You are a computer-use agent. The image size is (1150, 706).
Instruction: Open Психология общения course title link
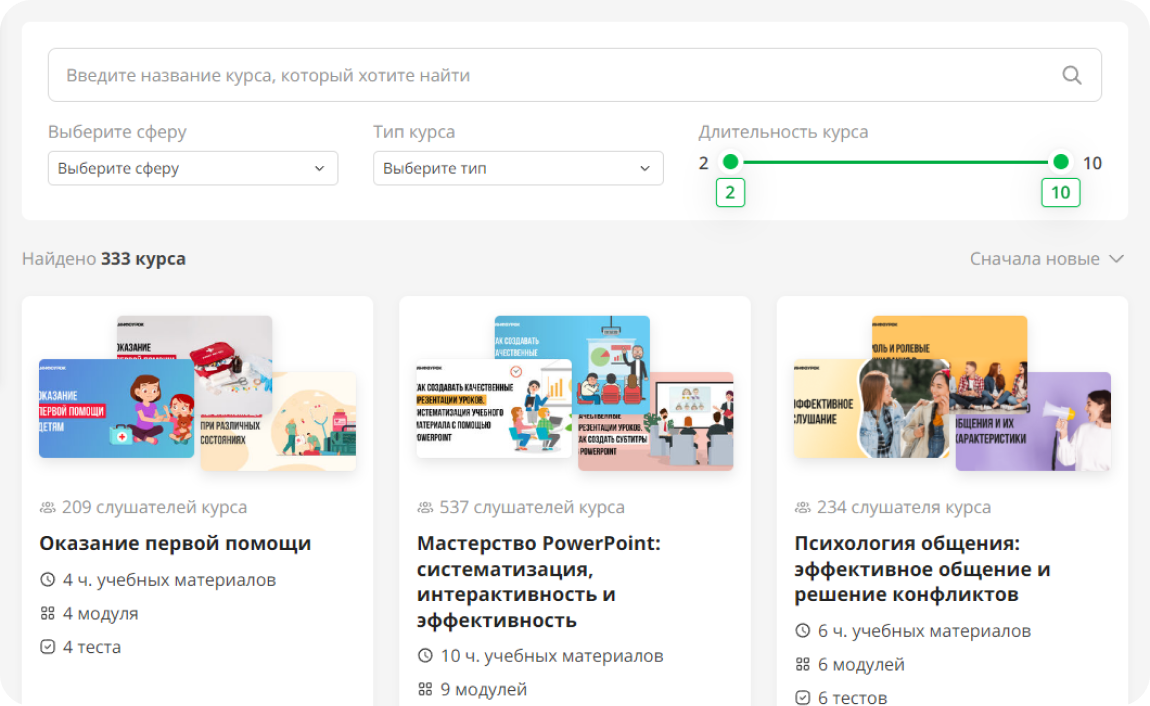(921, 569)
